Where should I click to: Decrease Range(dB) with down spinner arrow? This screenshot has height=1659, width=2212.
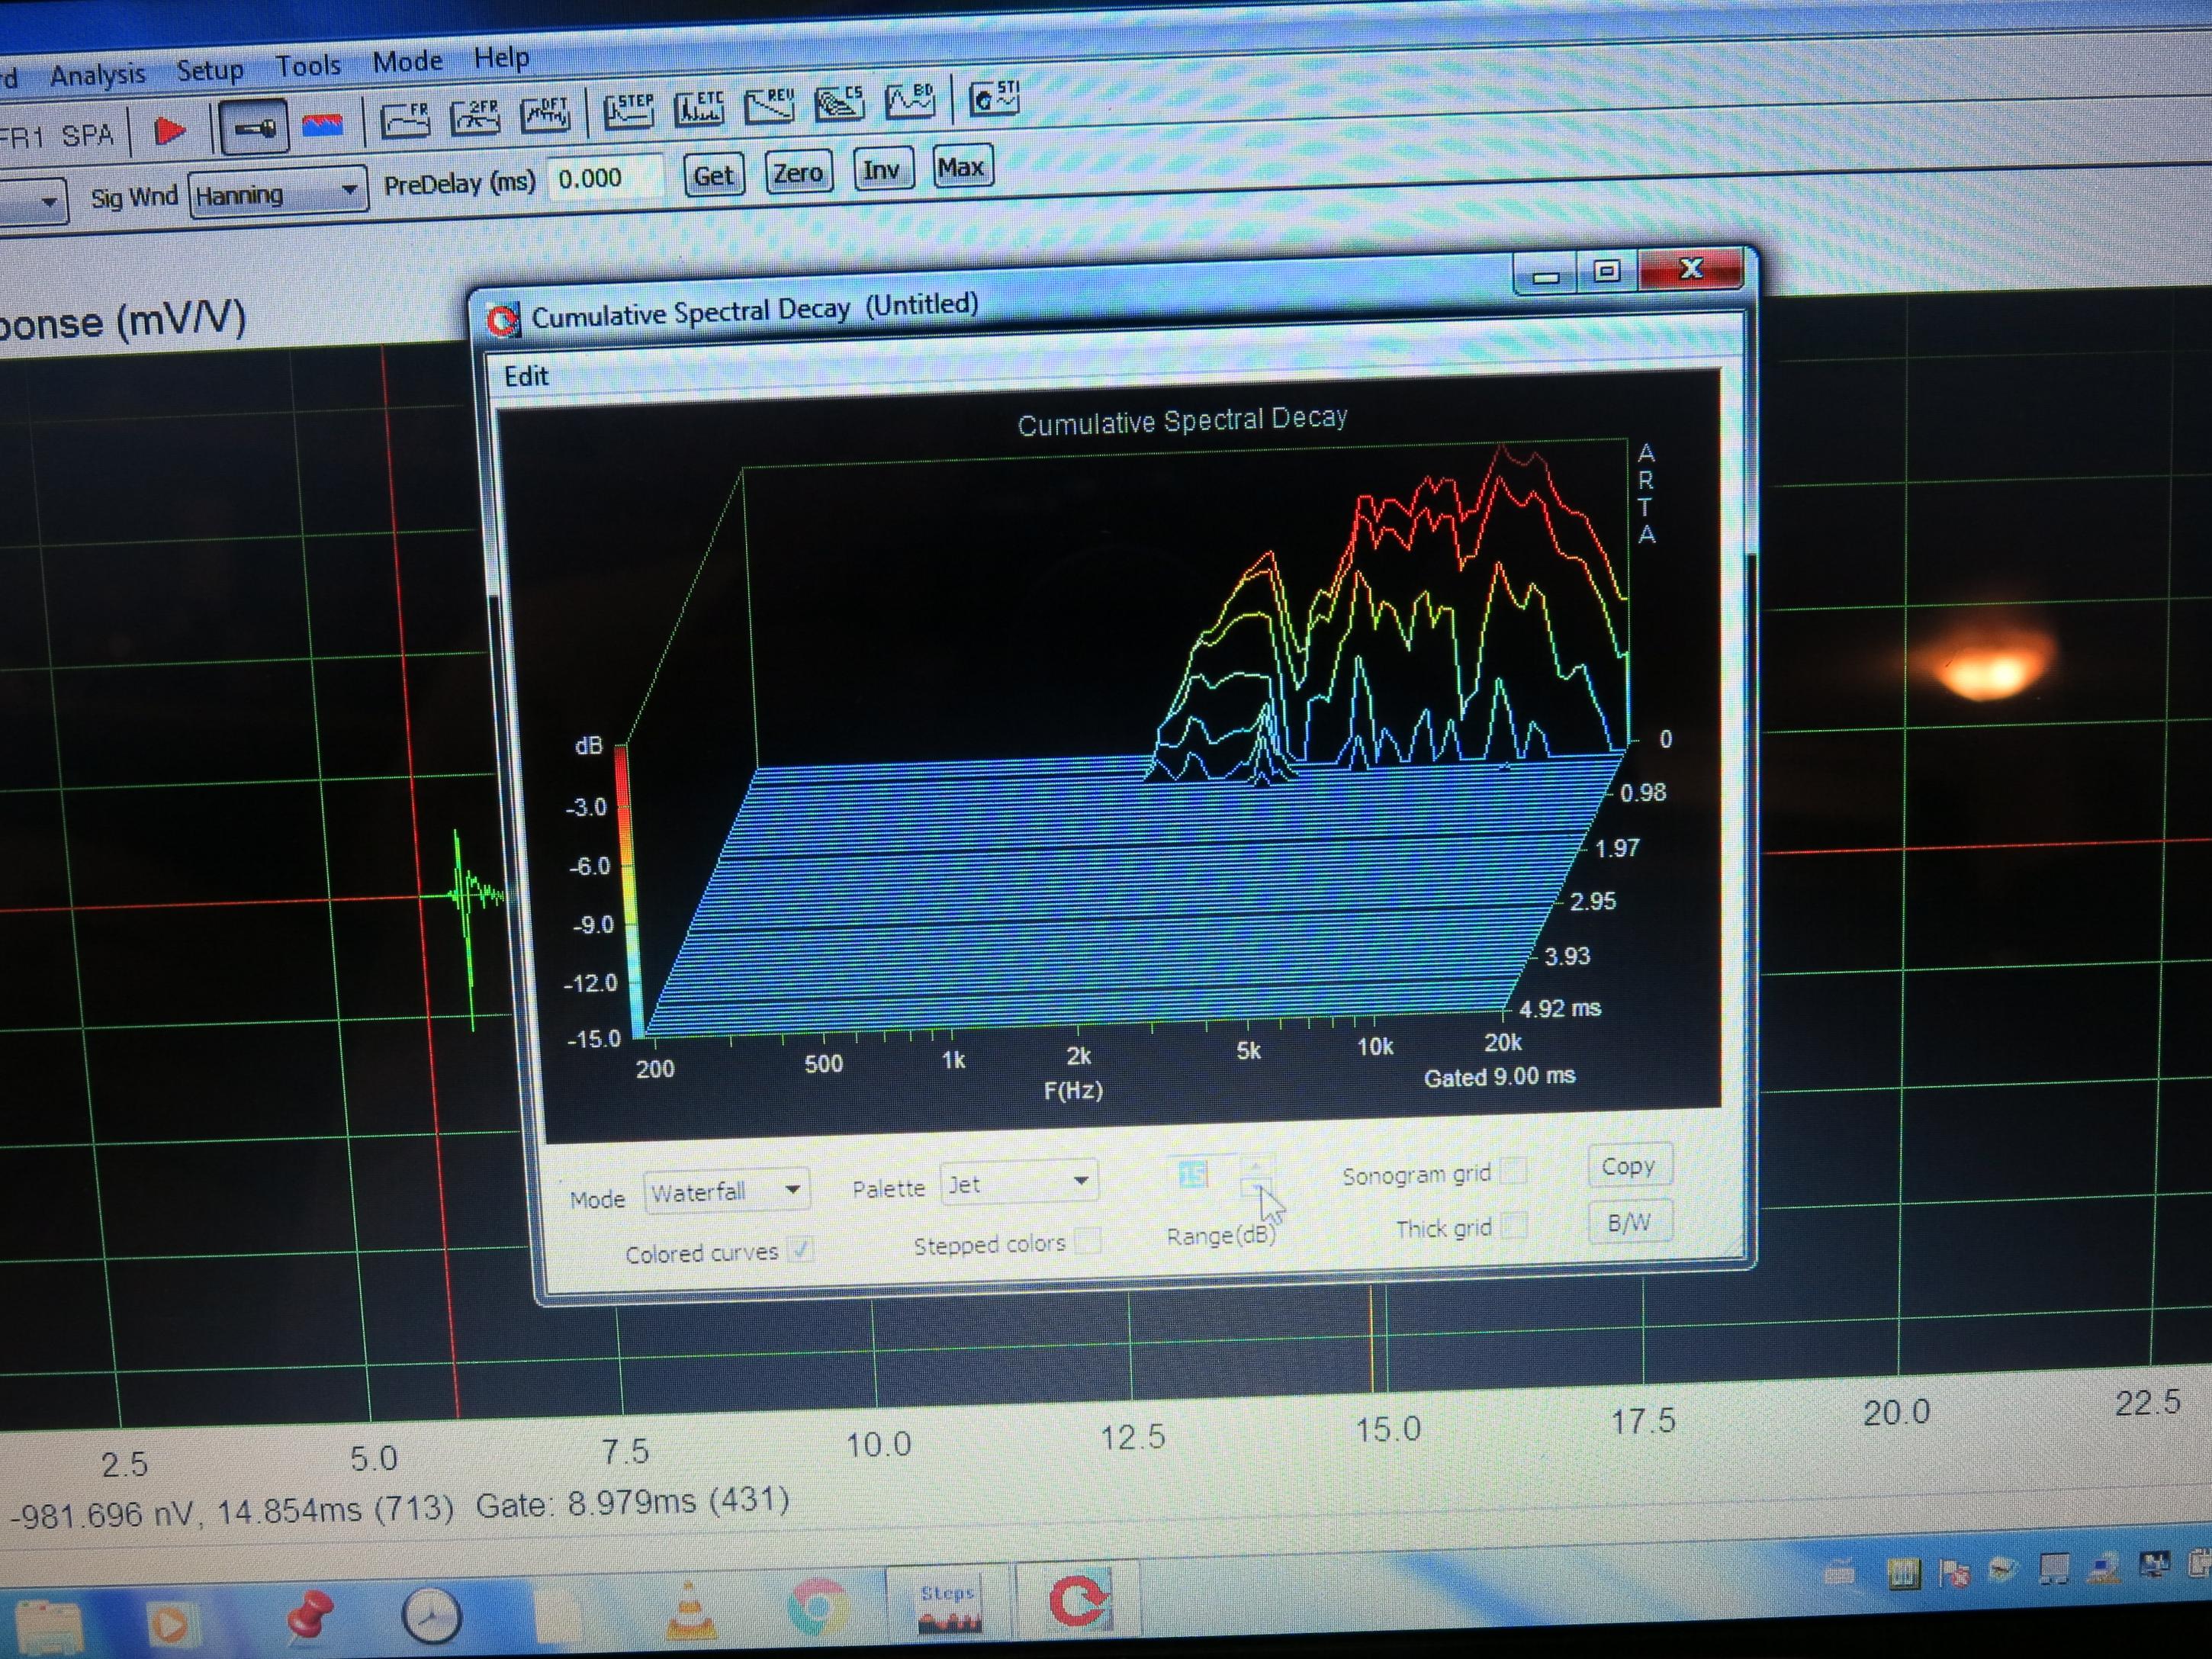tap(1256, 1186)
